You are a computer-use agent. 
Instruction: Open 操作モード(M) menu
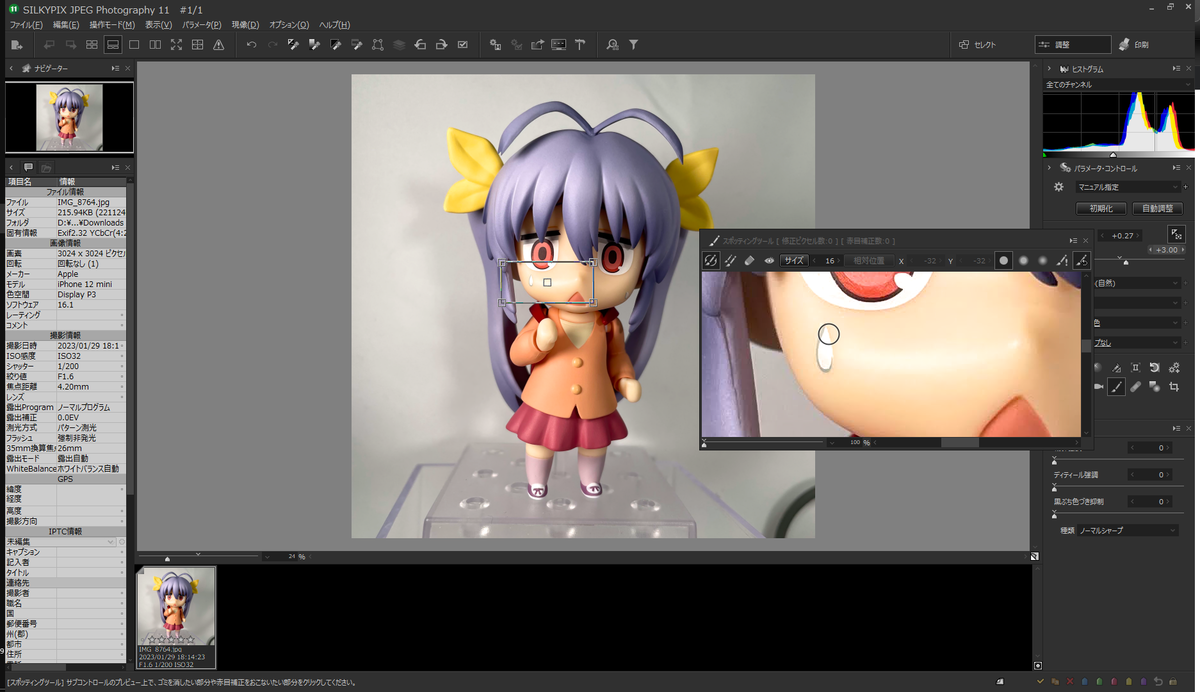pos(112,24)
